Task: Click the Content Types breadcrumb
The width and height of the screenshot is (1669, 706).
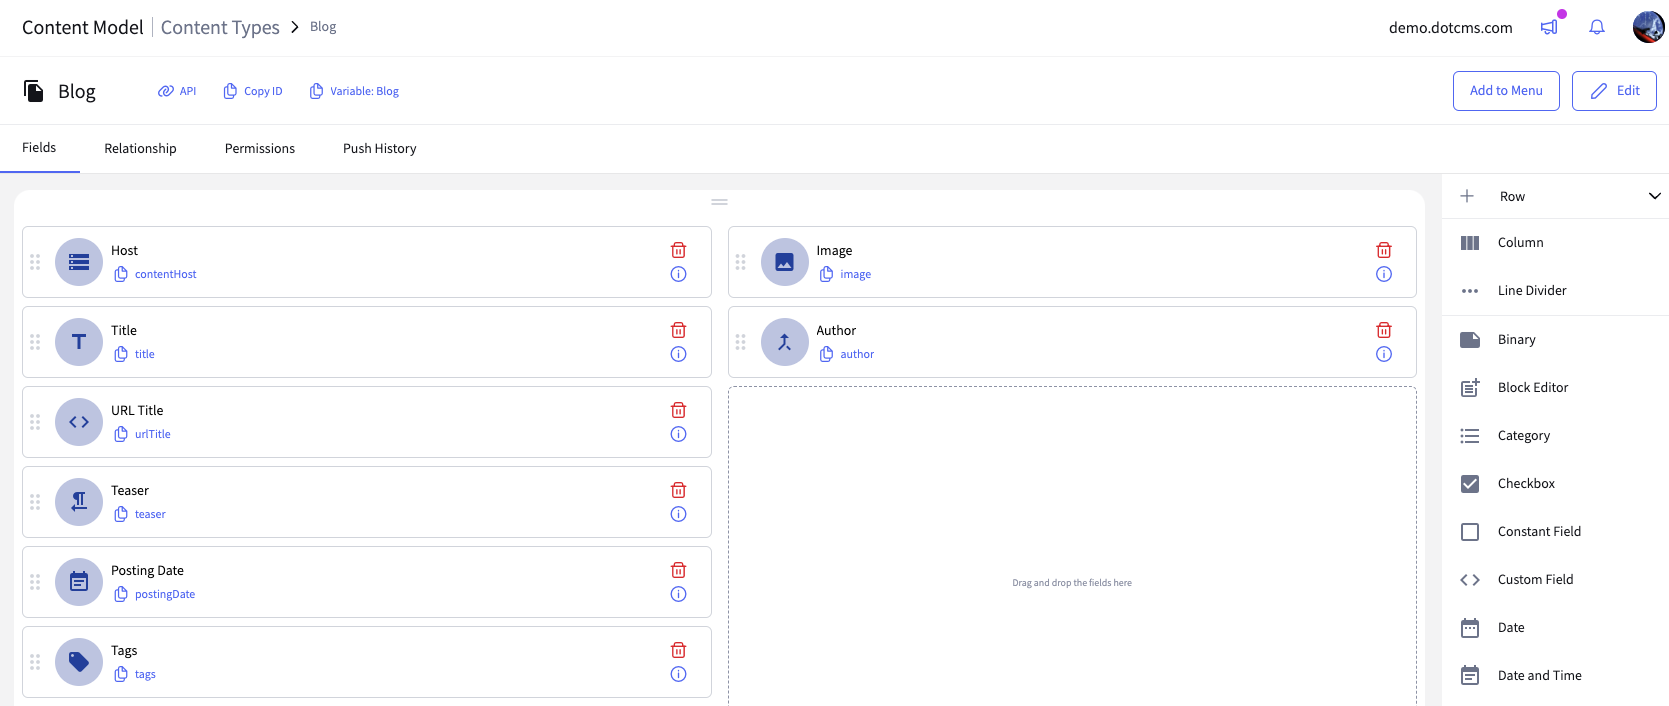Action: 220,28
